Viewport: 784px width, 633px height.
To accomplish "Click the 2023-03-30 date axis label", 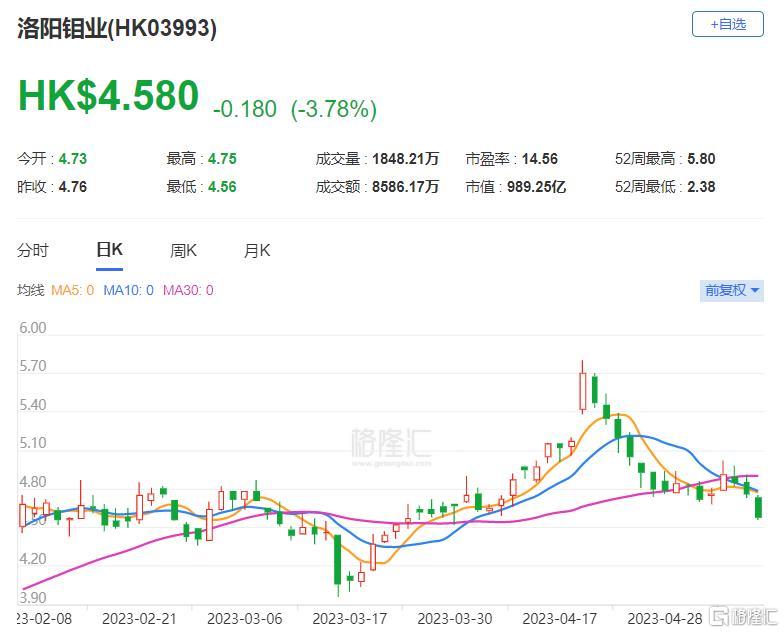I will point(455,619).
